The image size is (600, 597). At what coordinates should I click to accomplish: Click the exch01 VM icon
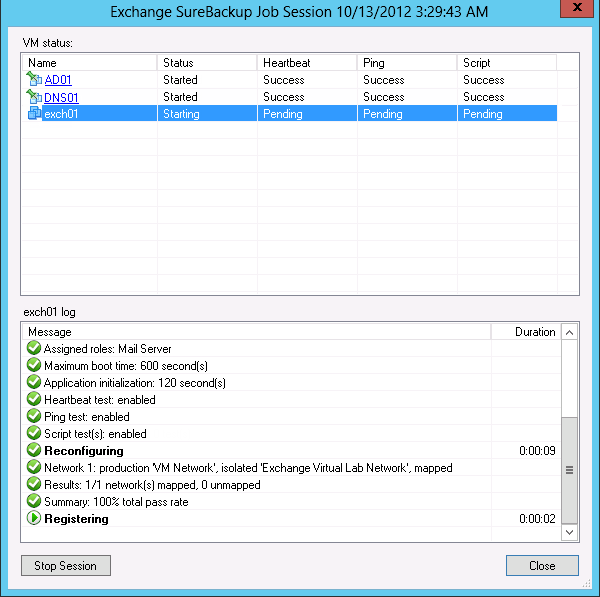tap(35, 113)
